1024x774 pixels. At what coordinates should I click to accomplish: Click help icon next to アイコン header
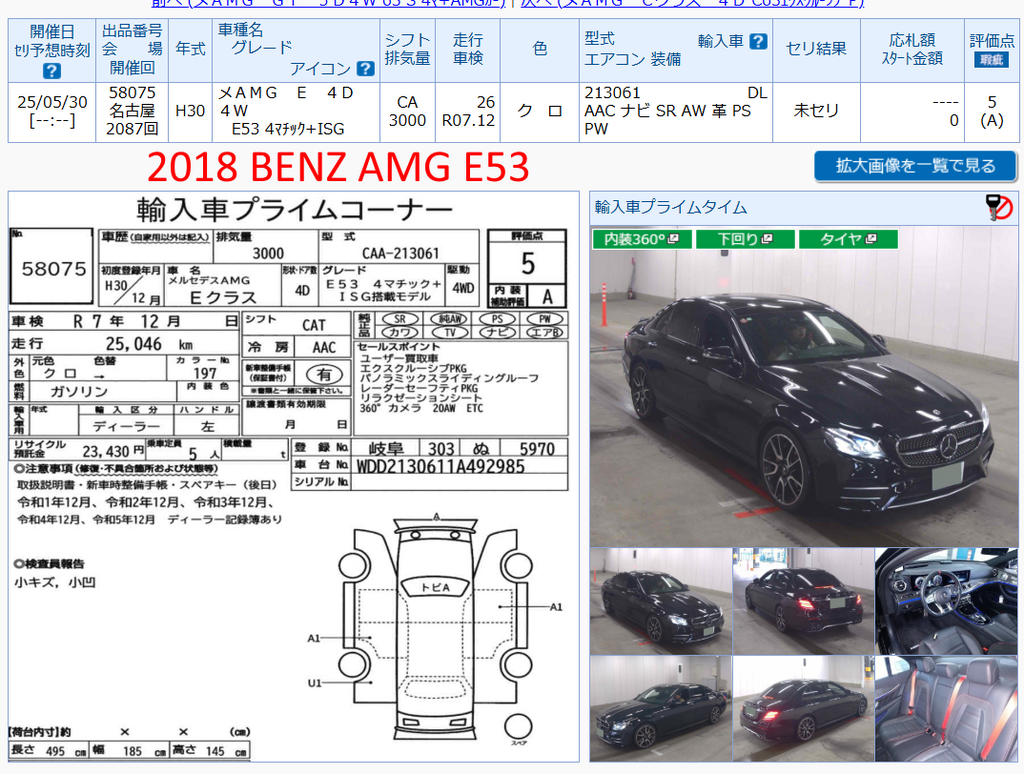pos(366,69)
